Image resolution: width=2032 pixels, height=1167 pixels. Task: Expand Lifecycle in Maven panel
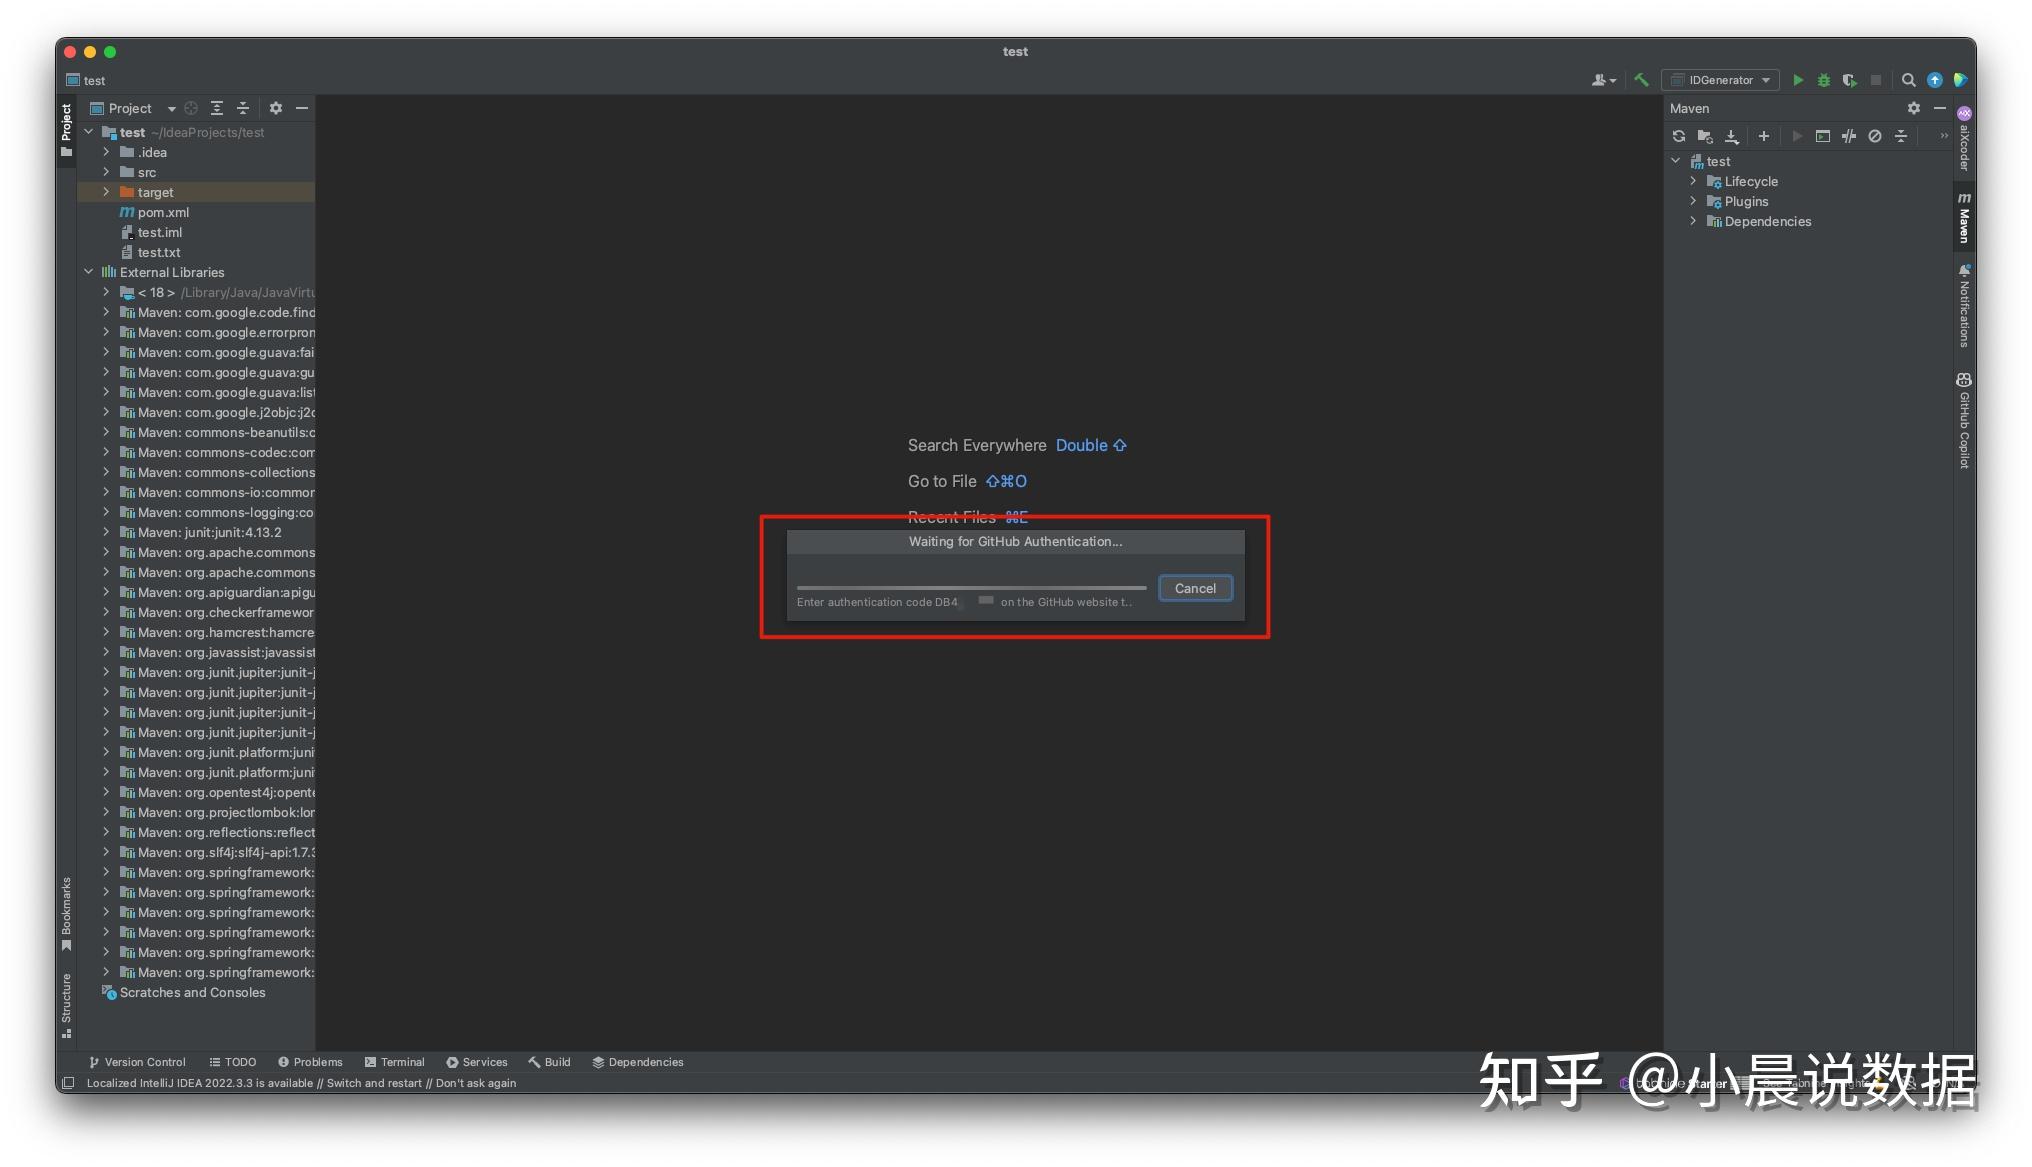click(x=1693, y=181)
